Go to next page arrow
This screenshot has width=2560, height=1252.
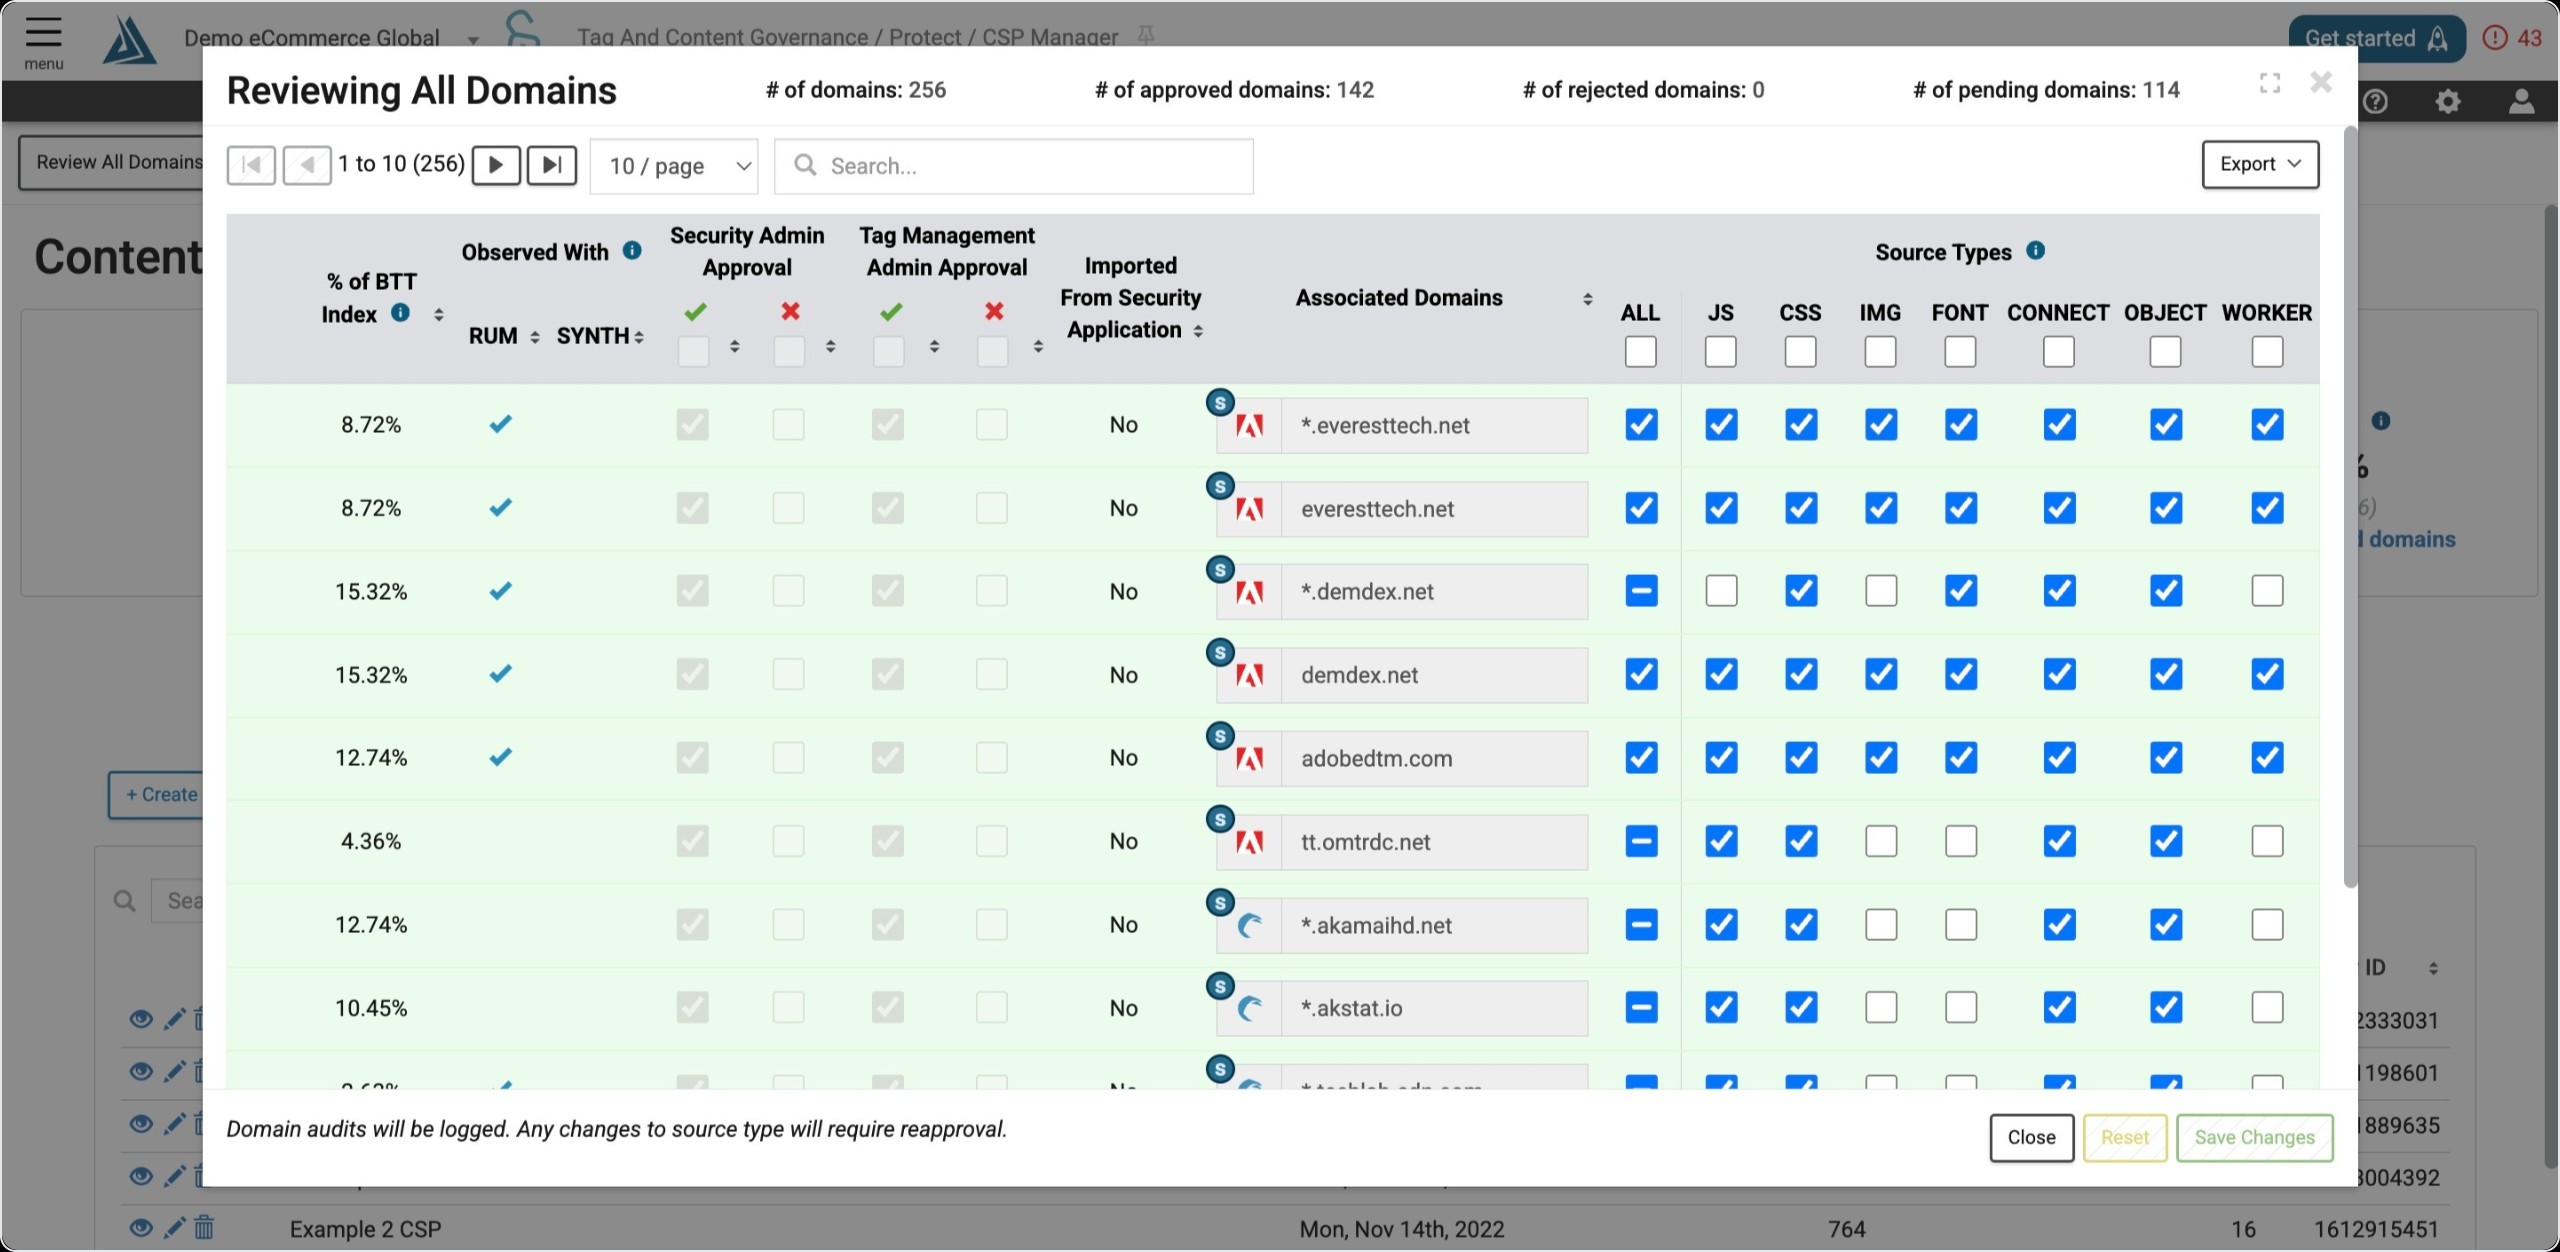(496, 165)
